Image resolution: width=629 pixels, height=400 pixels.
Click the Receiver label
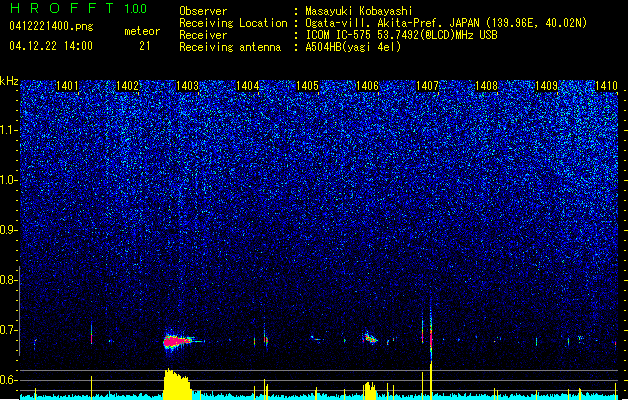[x=203, y=35]
